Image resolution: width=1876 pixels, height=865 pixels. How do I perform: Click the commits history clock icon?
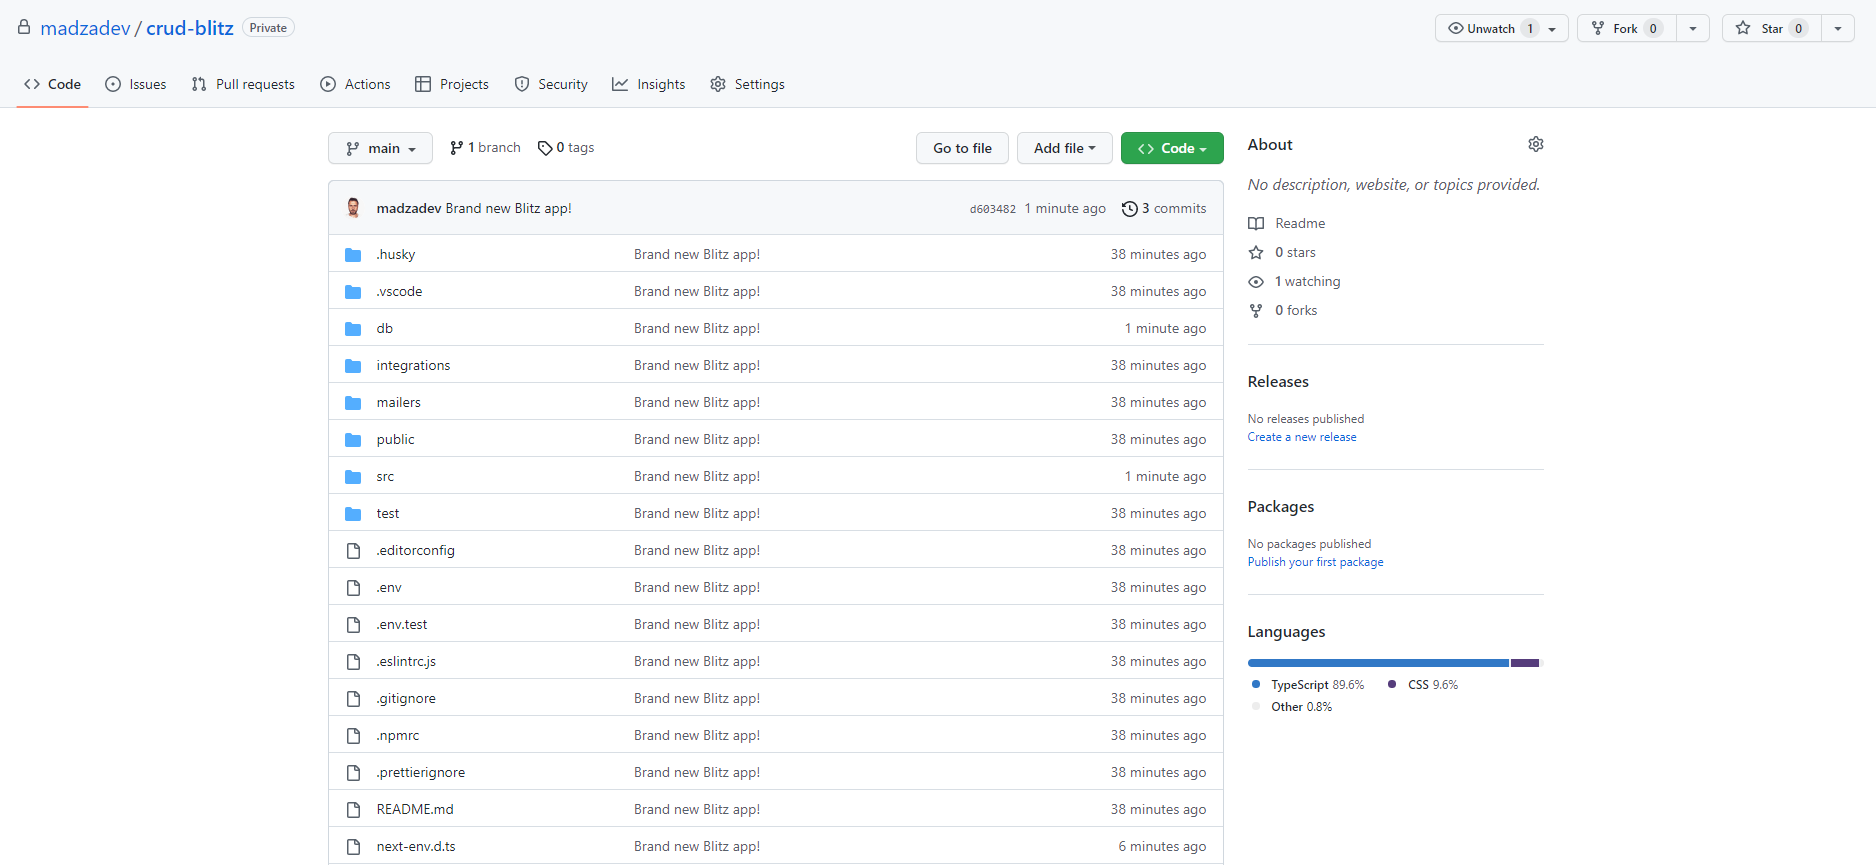(1129, 209)
